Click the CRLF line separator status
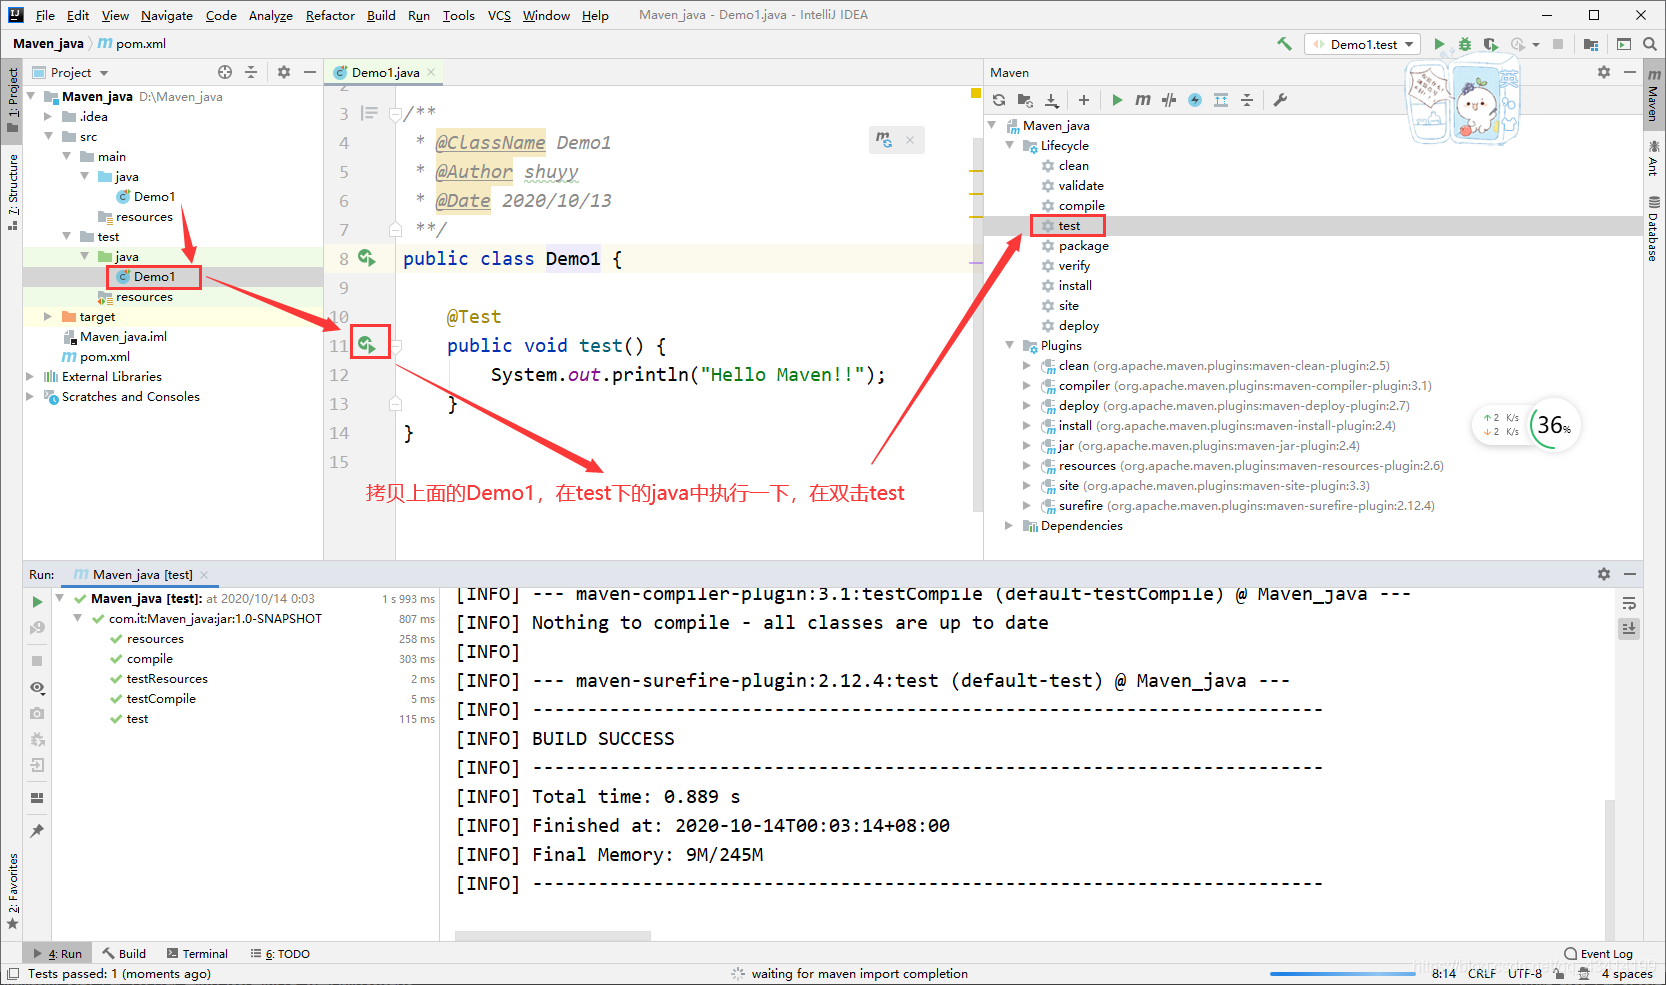The image size is (1666, 985). 1482,974
